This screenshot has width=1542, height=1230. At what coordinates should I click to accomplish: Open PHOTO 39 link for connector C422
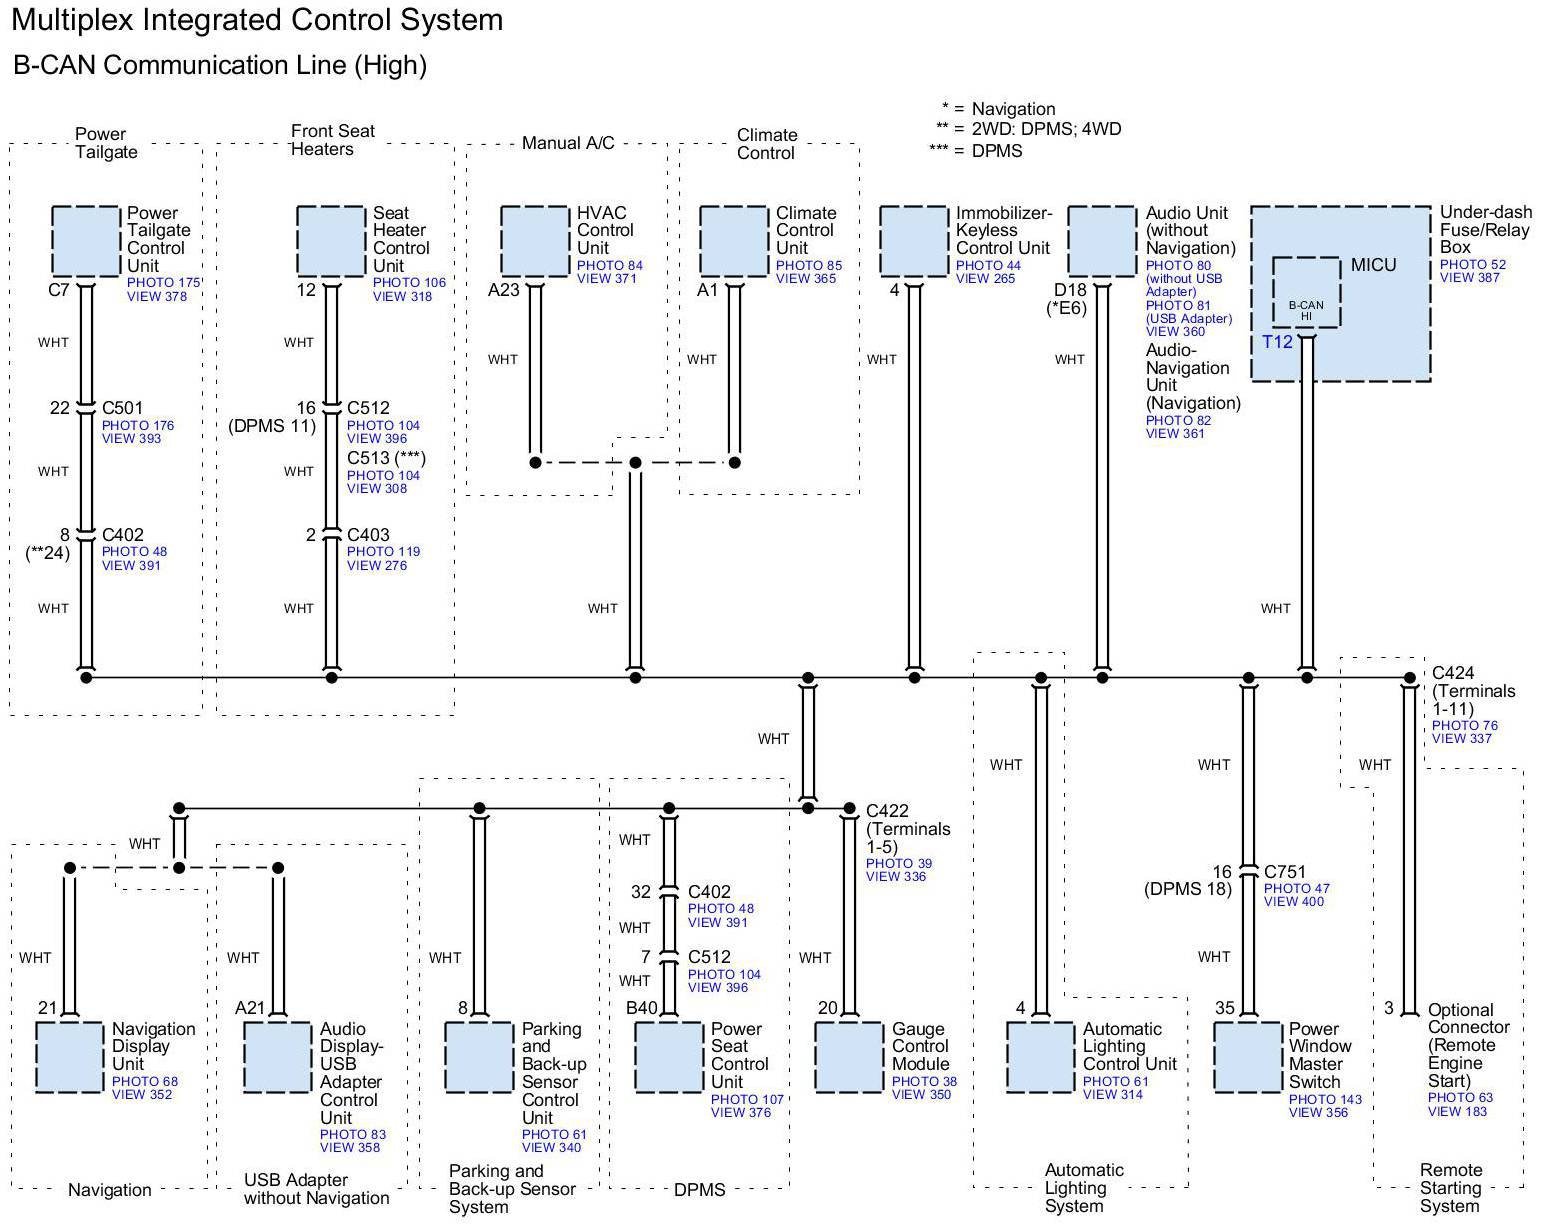pos(898,864)
